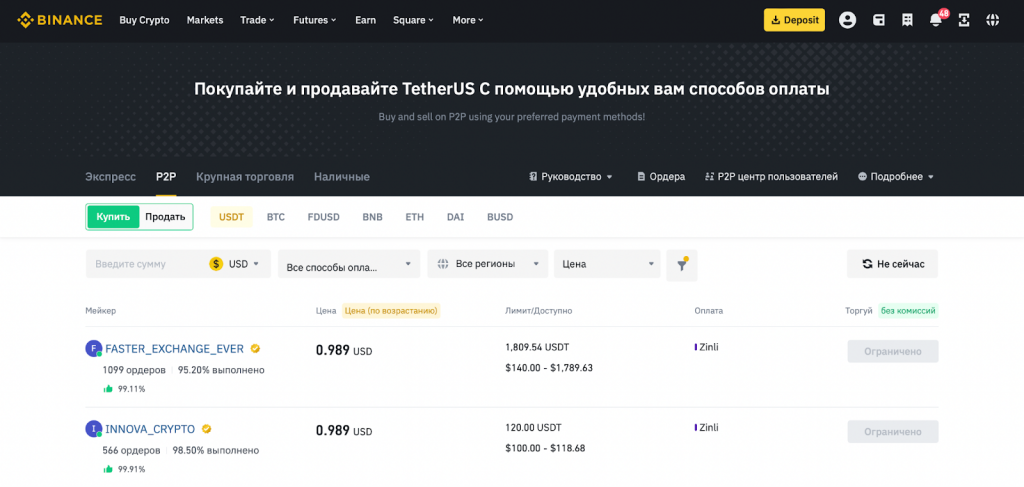The height and width of the screenshot is (487, 1024).
Task: Click Zinli payment in INNOVA_CRYPTO row
Action: pyautogui.click(x=707, y=427)
